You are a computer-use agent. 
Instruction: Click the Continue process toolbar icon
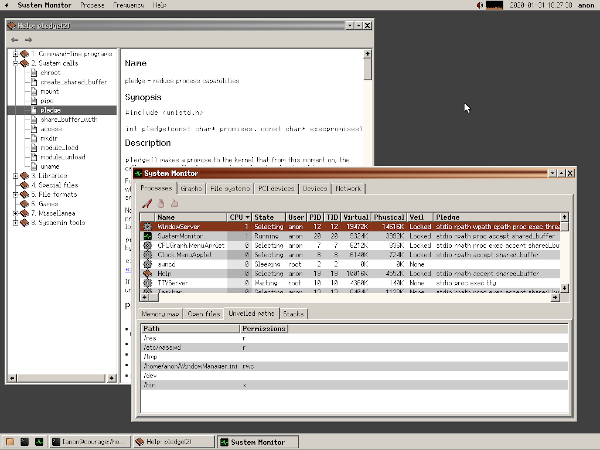174,203
